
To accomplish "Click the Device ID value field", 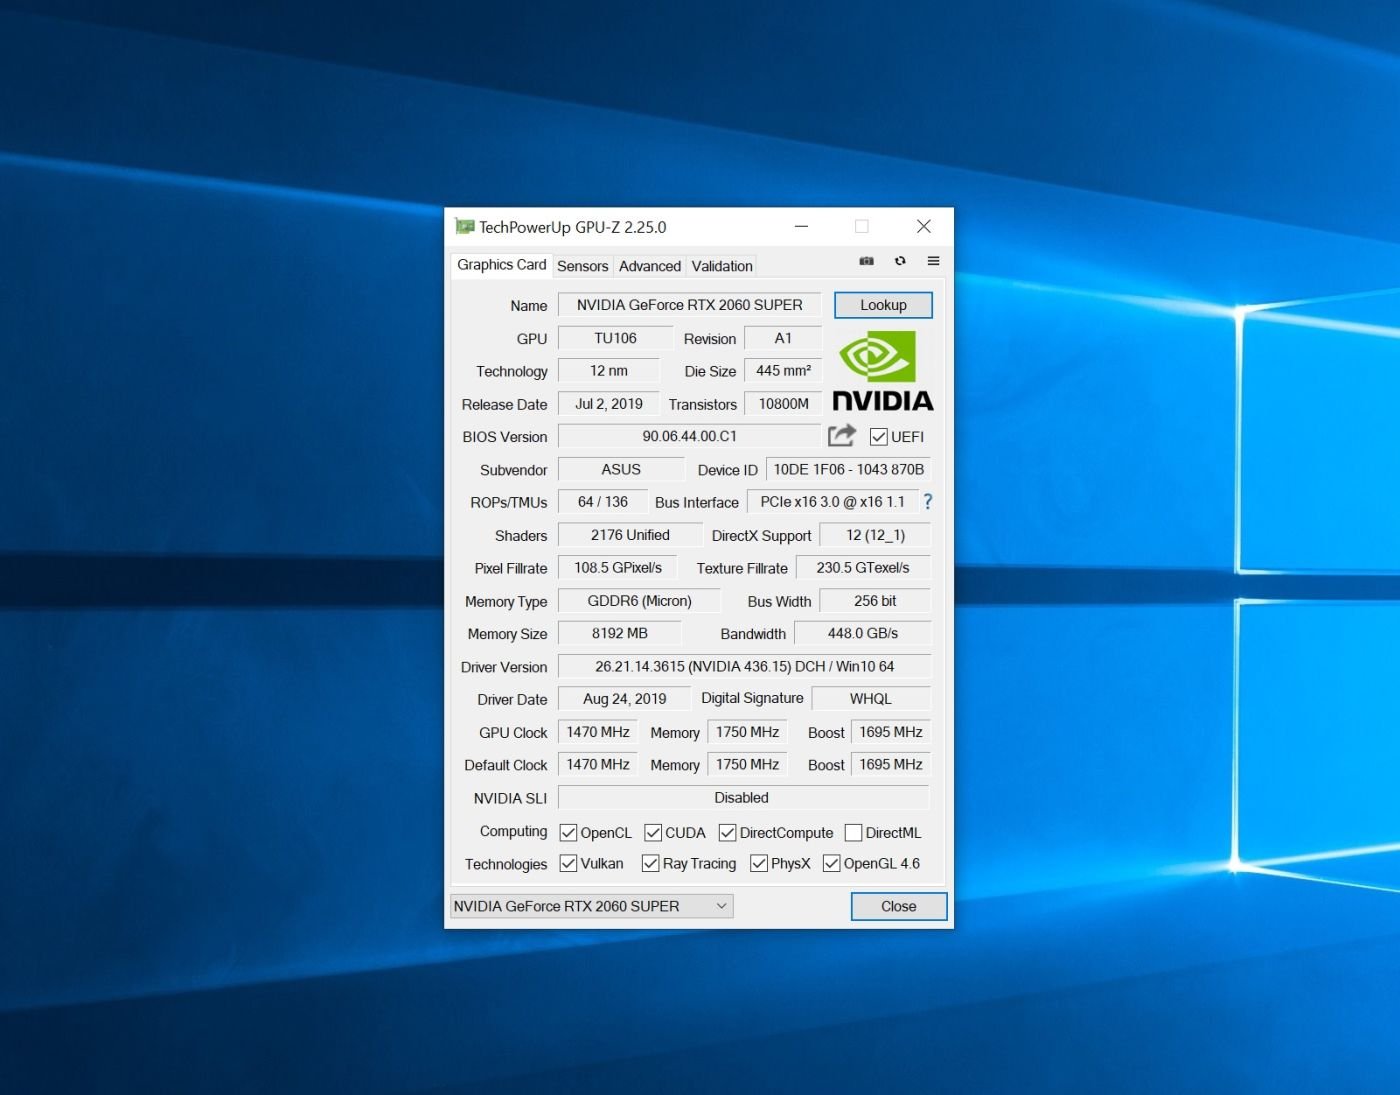I will coord(848,470).
